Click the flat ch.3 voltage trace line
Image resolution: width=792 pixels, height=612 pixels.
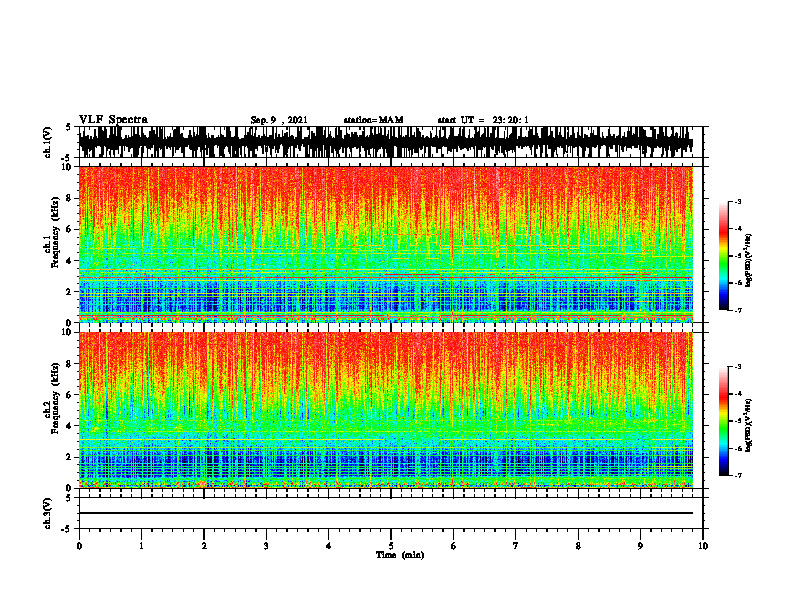coord(386,513)
